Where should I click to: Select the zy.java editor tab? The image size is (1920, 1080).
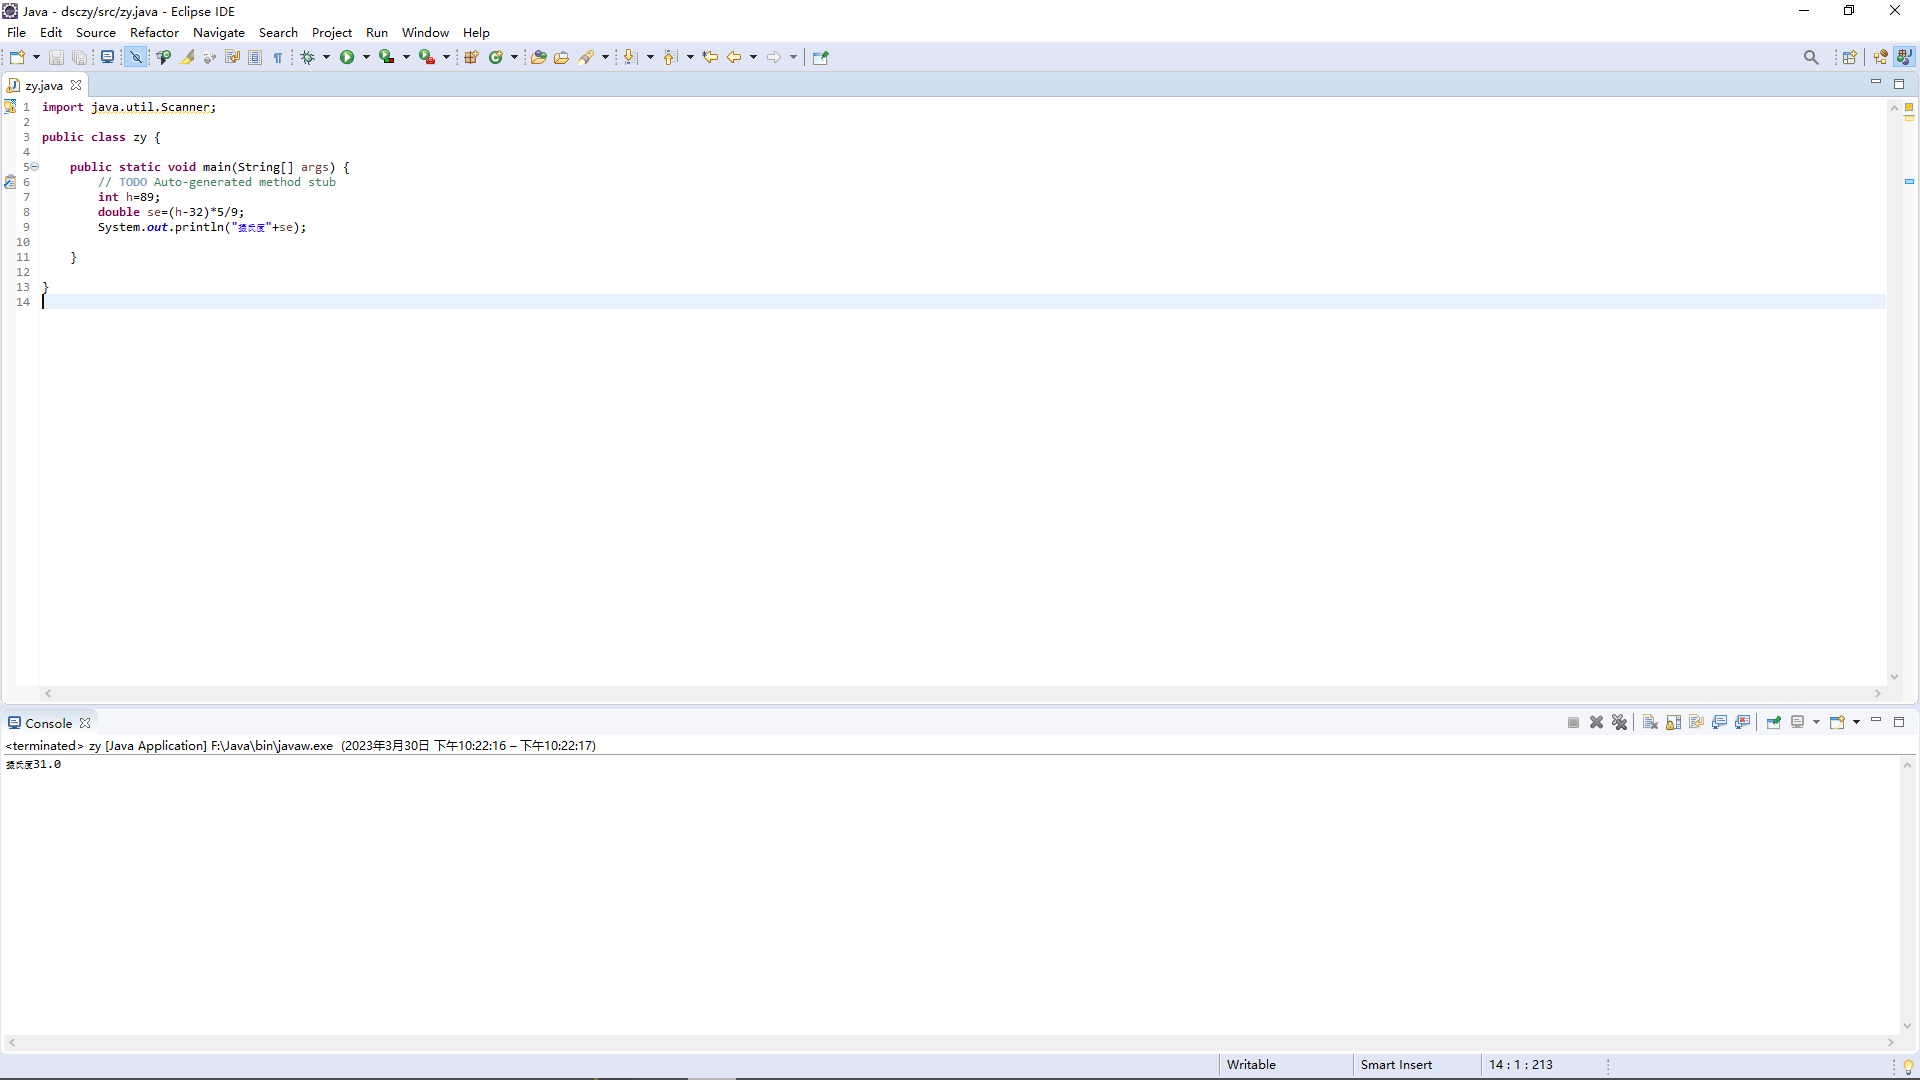click(x=44, y=86)
